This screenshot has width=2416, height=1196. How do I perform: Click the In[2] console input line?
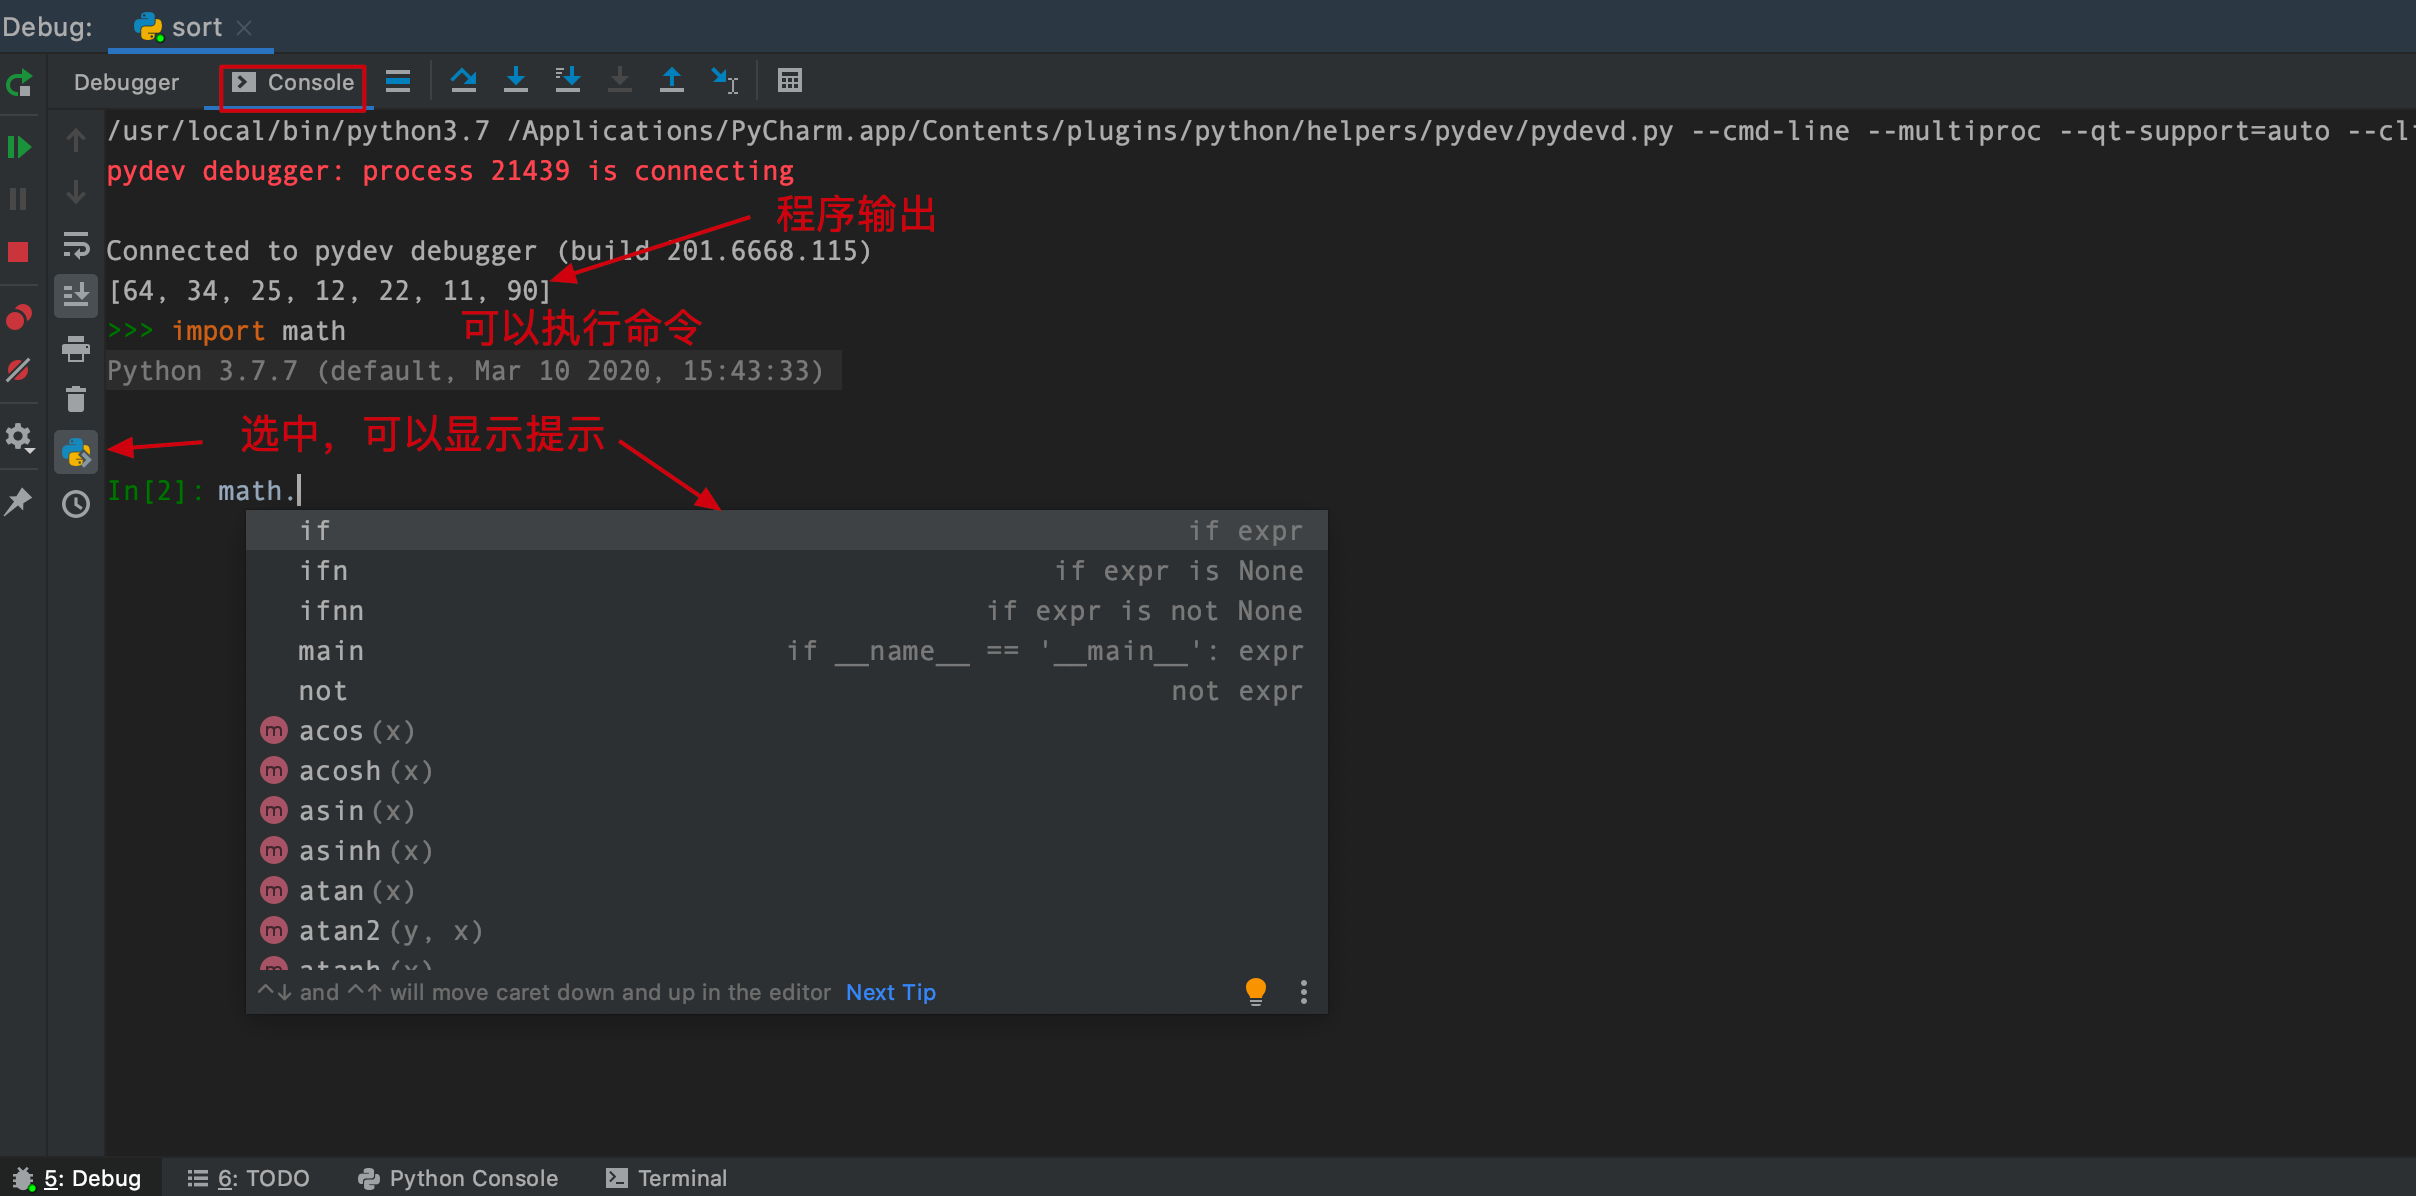pyautogui.click(x=205, y=490)
